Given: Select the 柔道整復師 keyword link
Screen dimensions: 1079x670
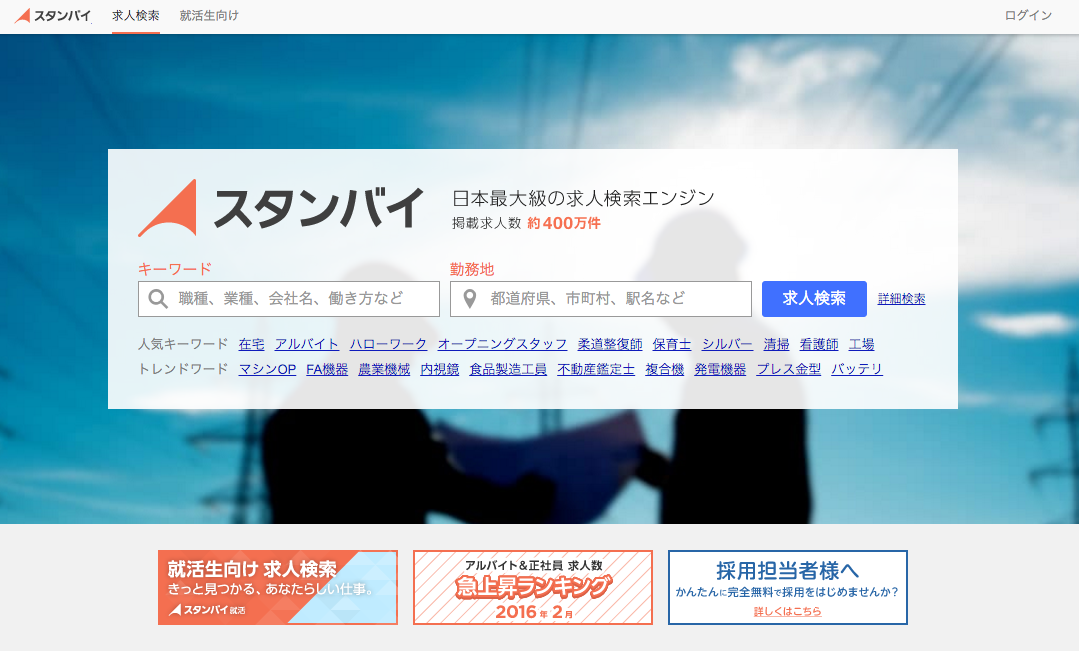Looking at the screenshot, I should [610, 344].
